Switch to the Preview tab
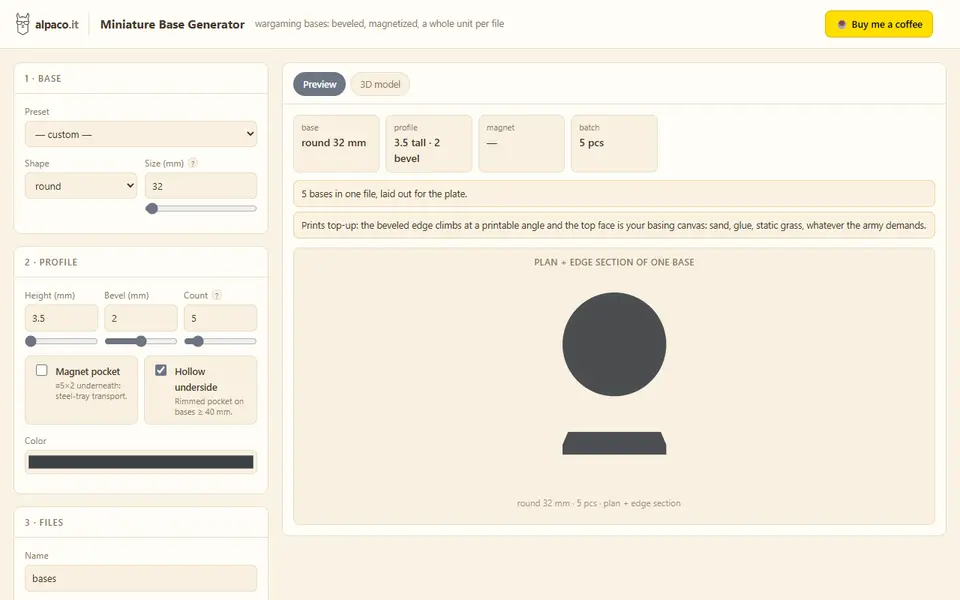 pyautogui.click(x=320, y=84)
